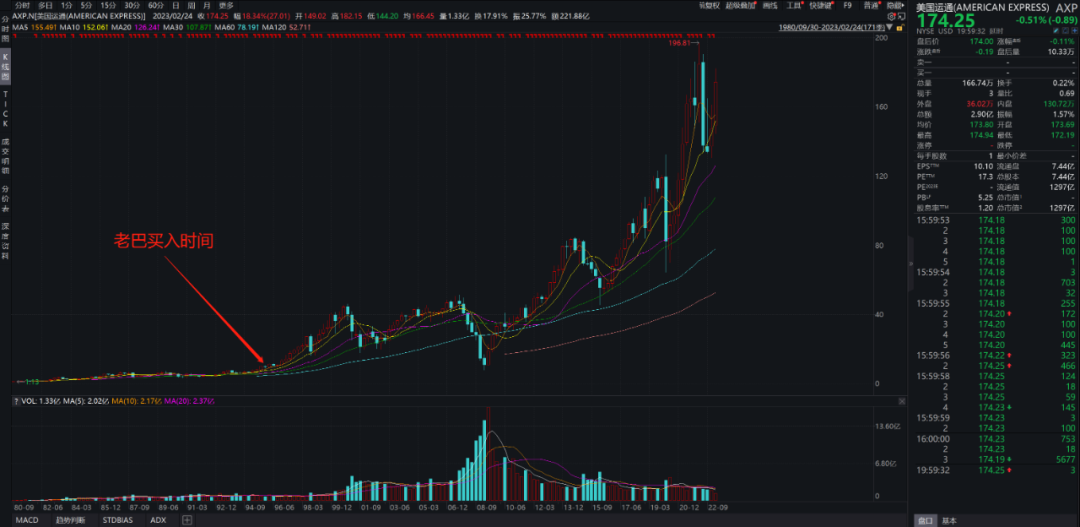Click the 美国运通(AMERICAN EXPRESS) name in quote panel
Image resolution: width=1080 pixels, height=527 pixels.
(983, 7)
